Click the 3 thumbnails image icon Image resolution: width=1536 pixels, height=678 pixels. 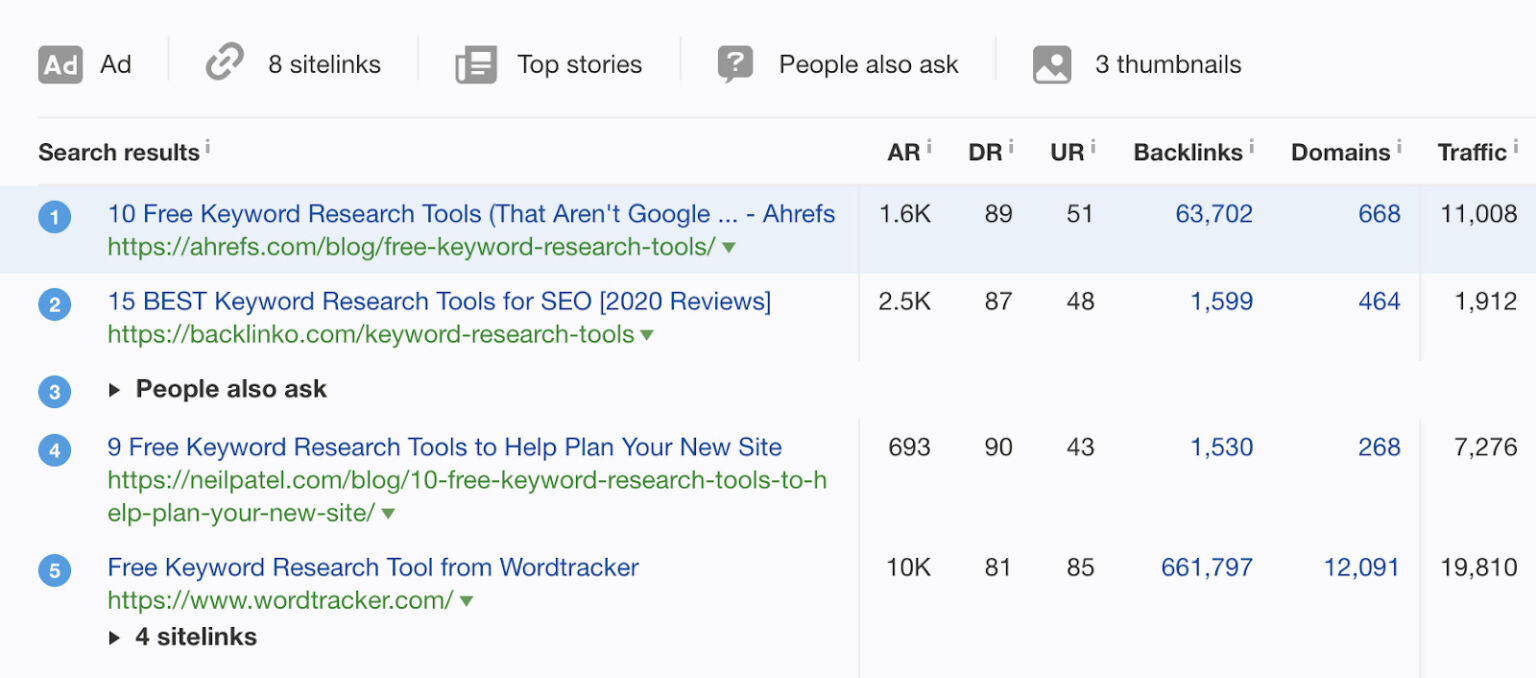pos(1051,62)
